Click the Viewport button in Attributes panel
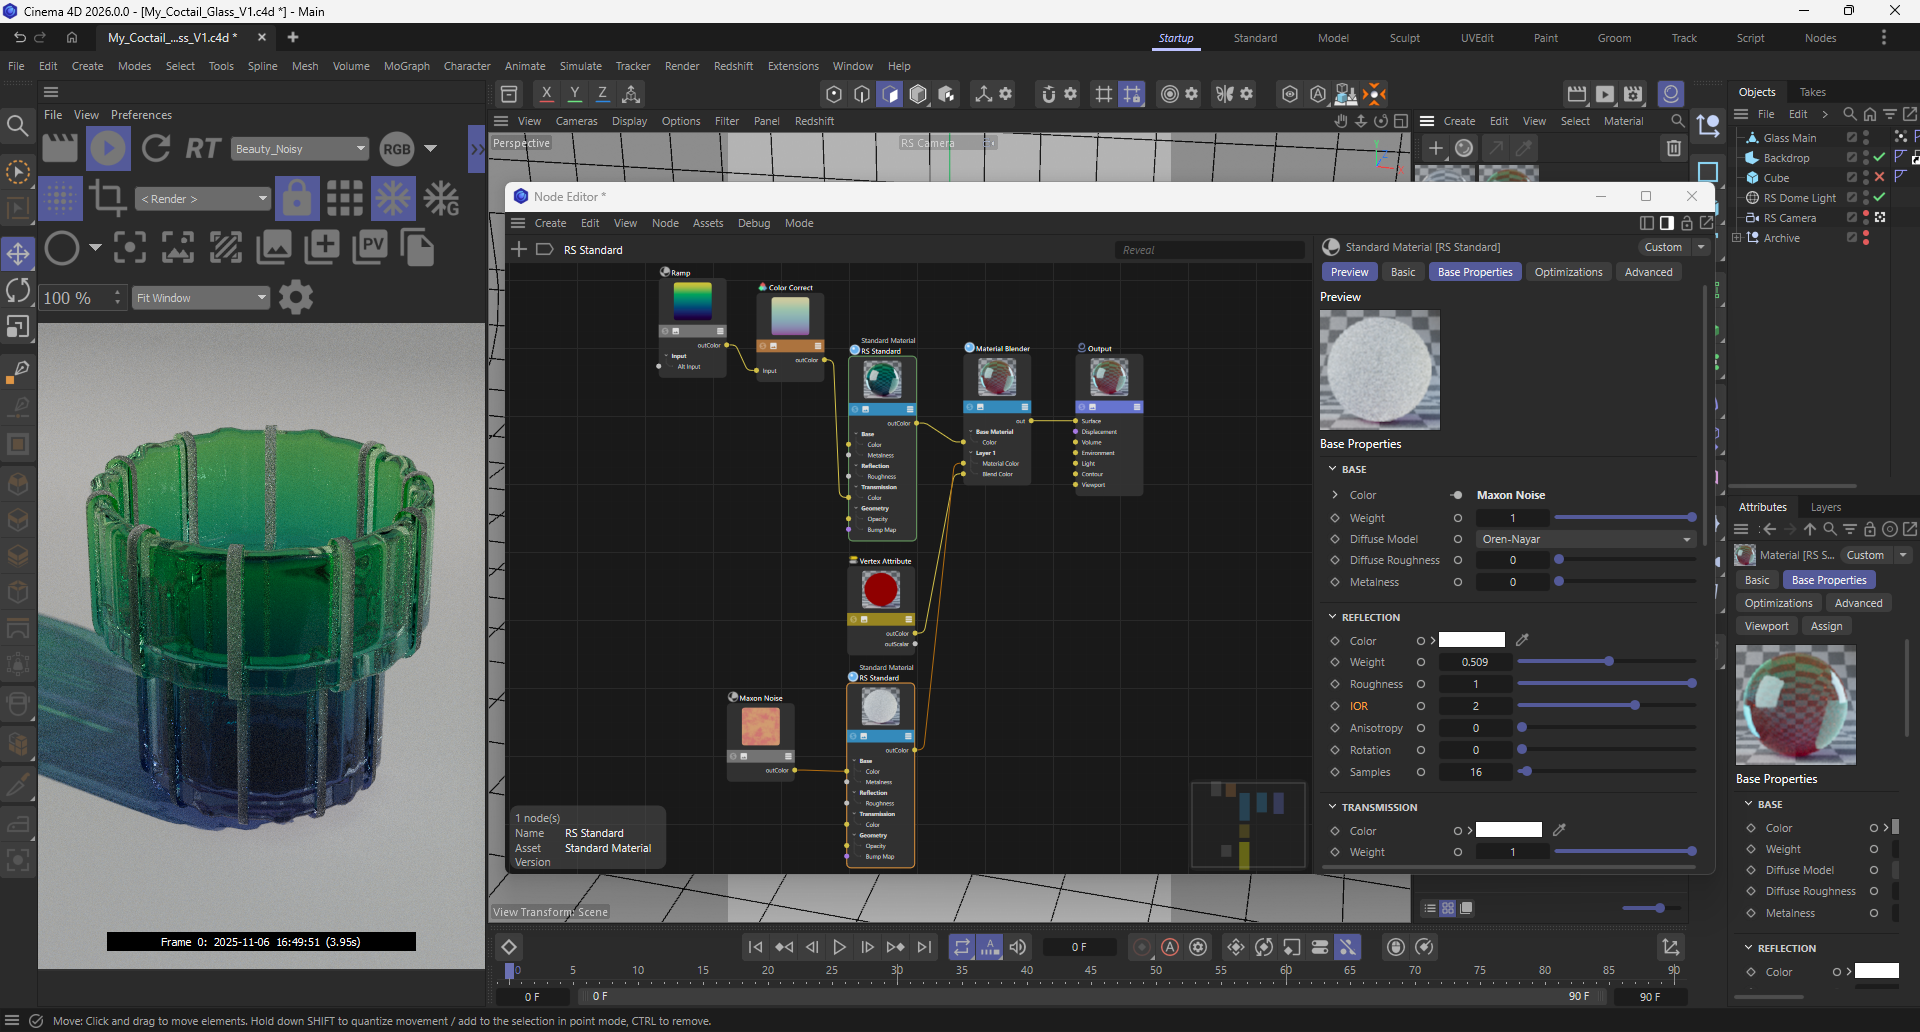Image resolution: width=1920 pixels, height=1032 pixels. tap(1767, 626)
